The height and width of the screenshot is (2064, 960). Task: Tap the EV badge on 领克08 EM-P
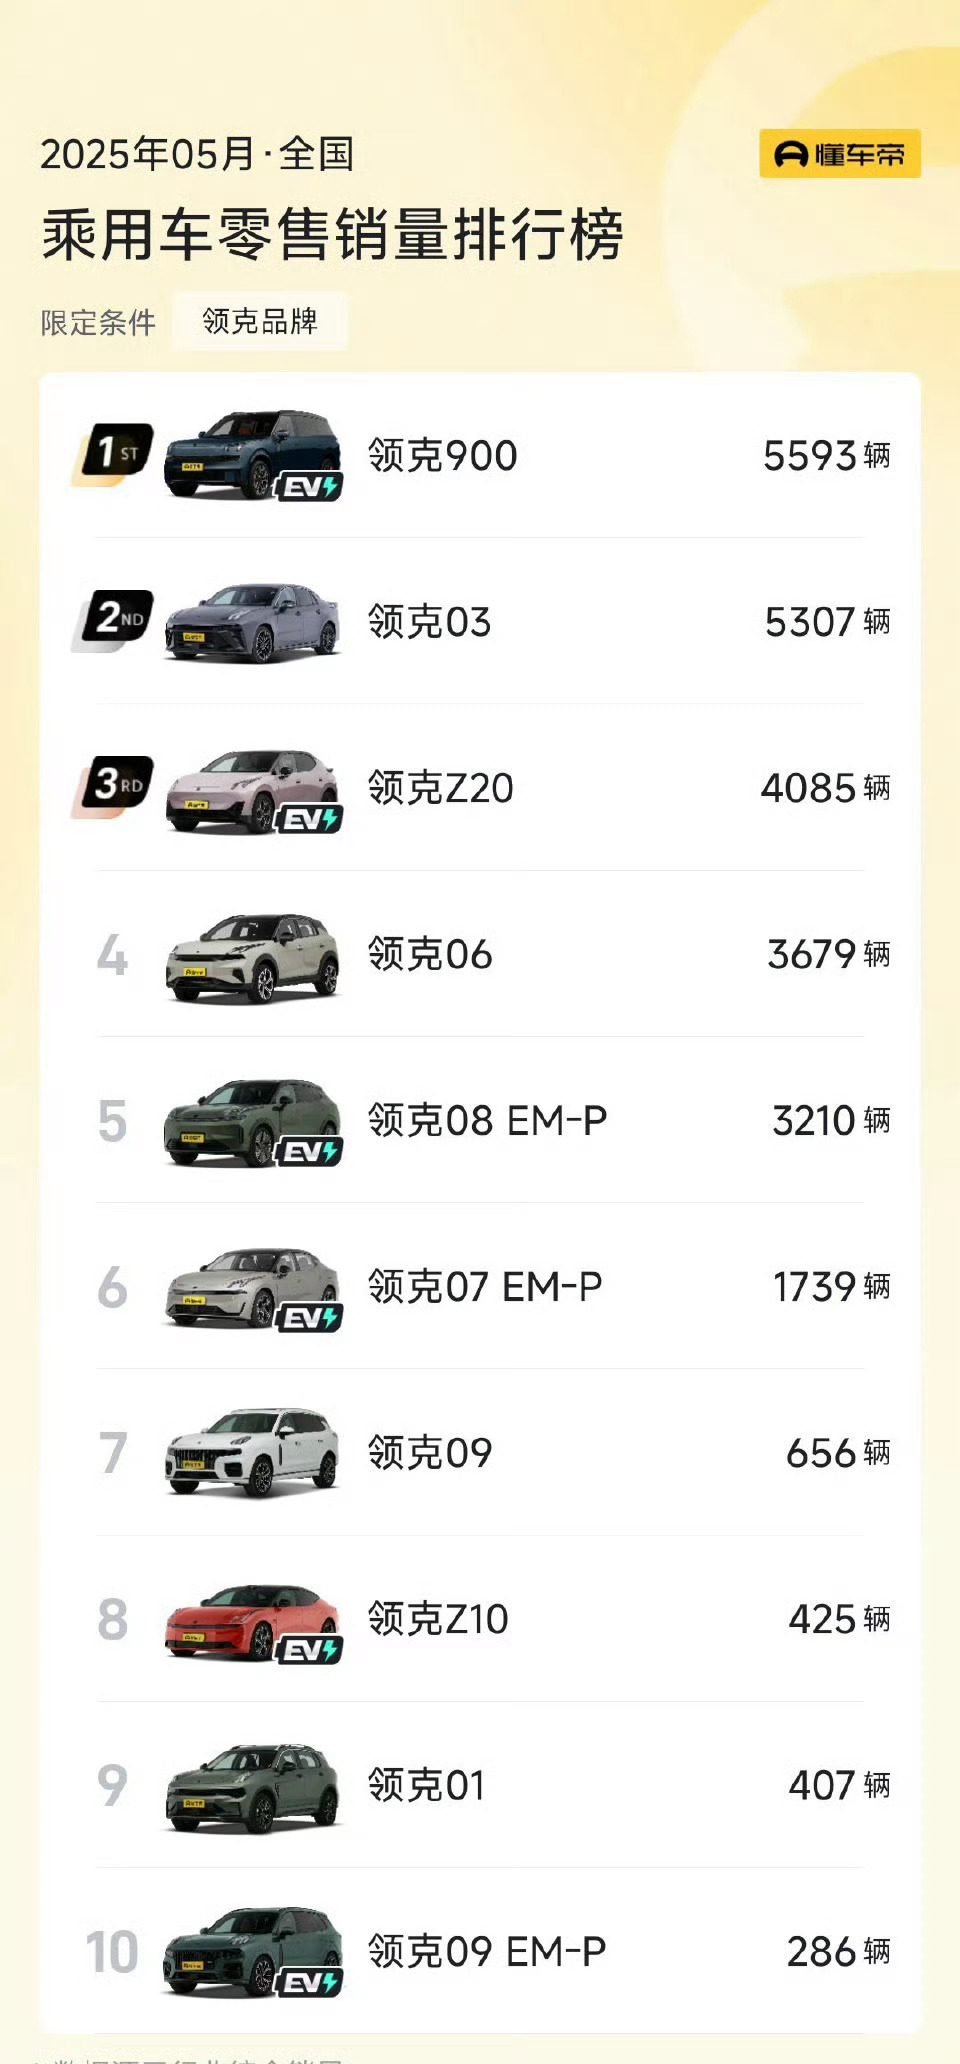pyautogui.click(x=310, y=1151)
